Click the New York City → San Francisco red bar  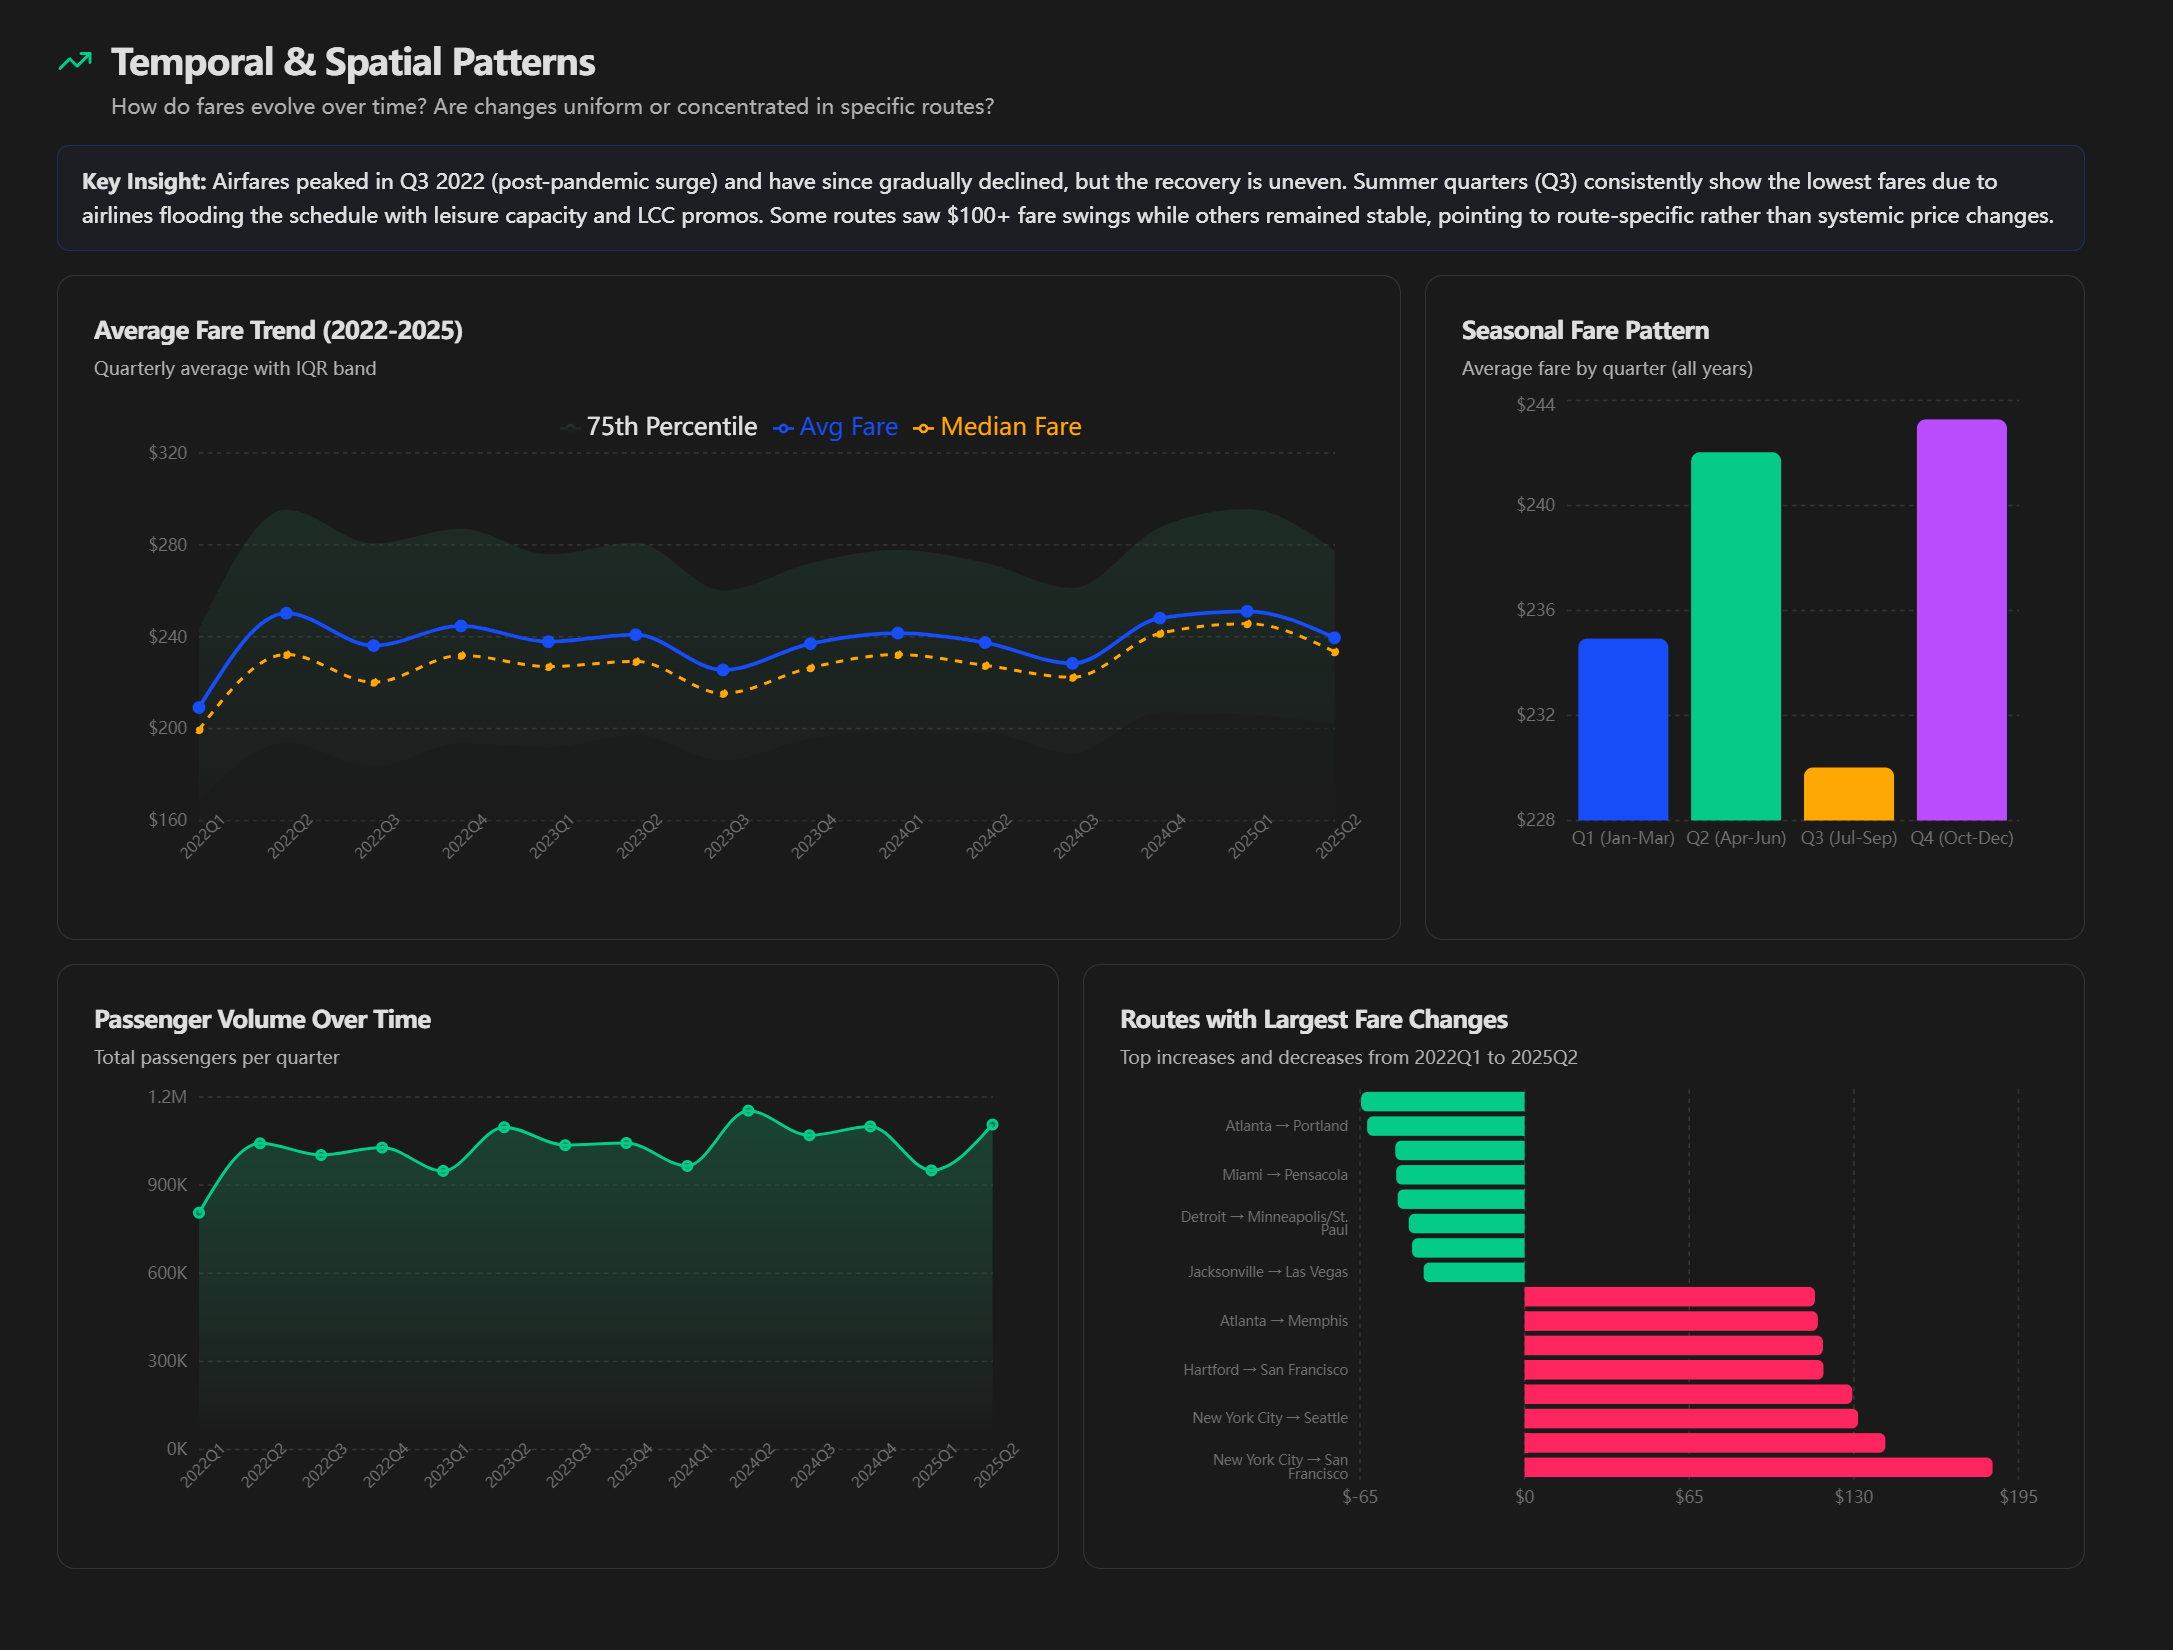click(x=1757, y=1467)
